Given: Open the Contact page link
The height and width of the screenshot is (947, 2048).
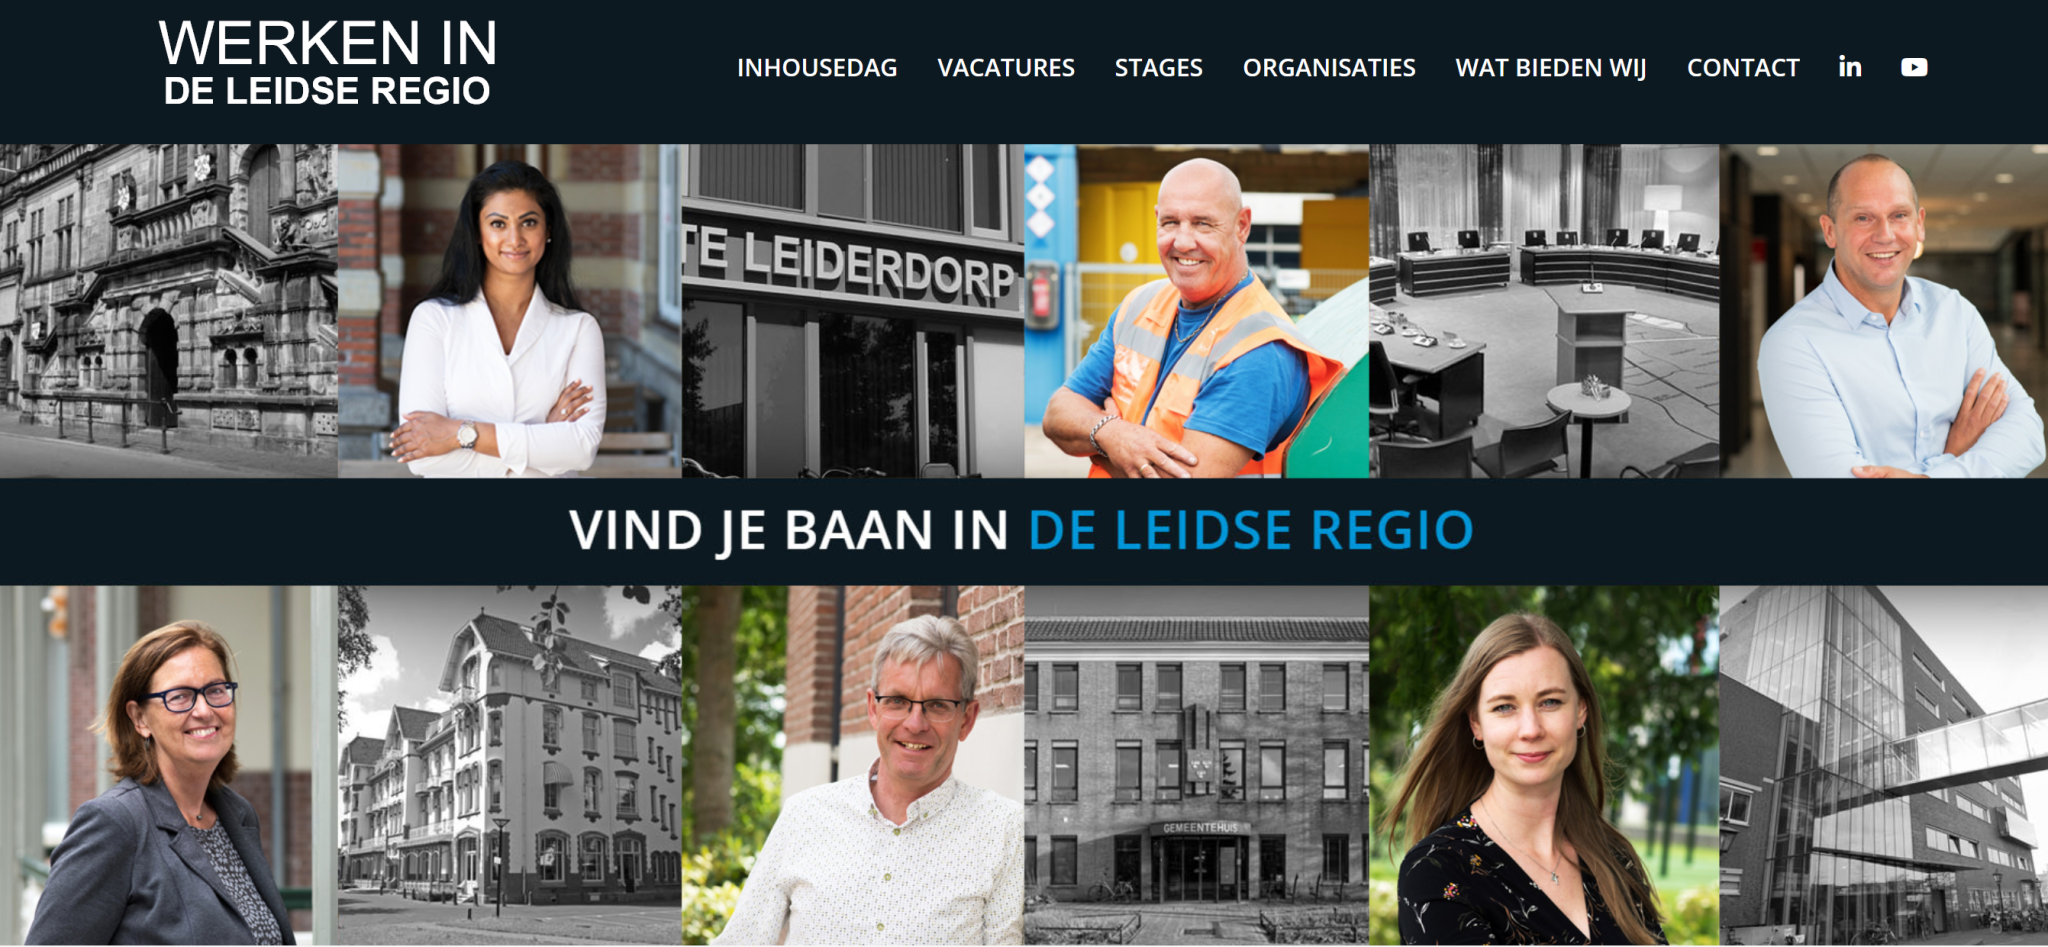Looking at the screenshot, I should (1743, 68).
